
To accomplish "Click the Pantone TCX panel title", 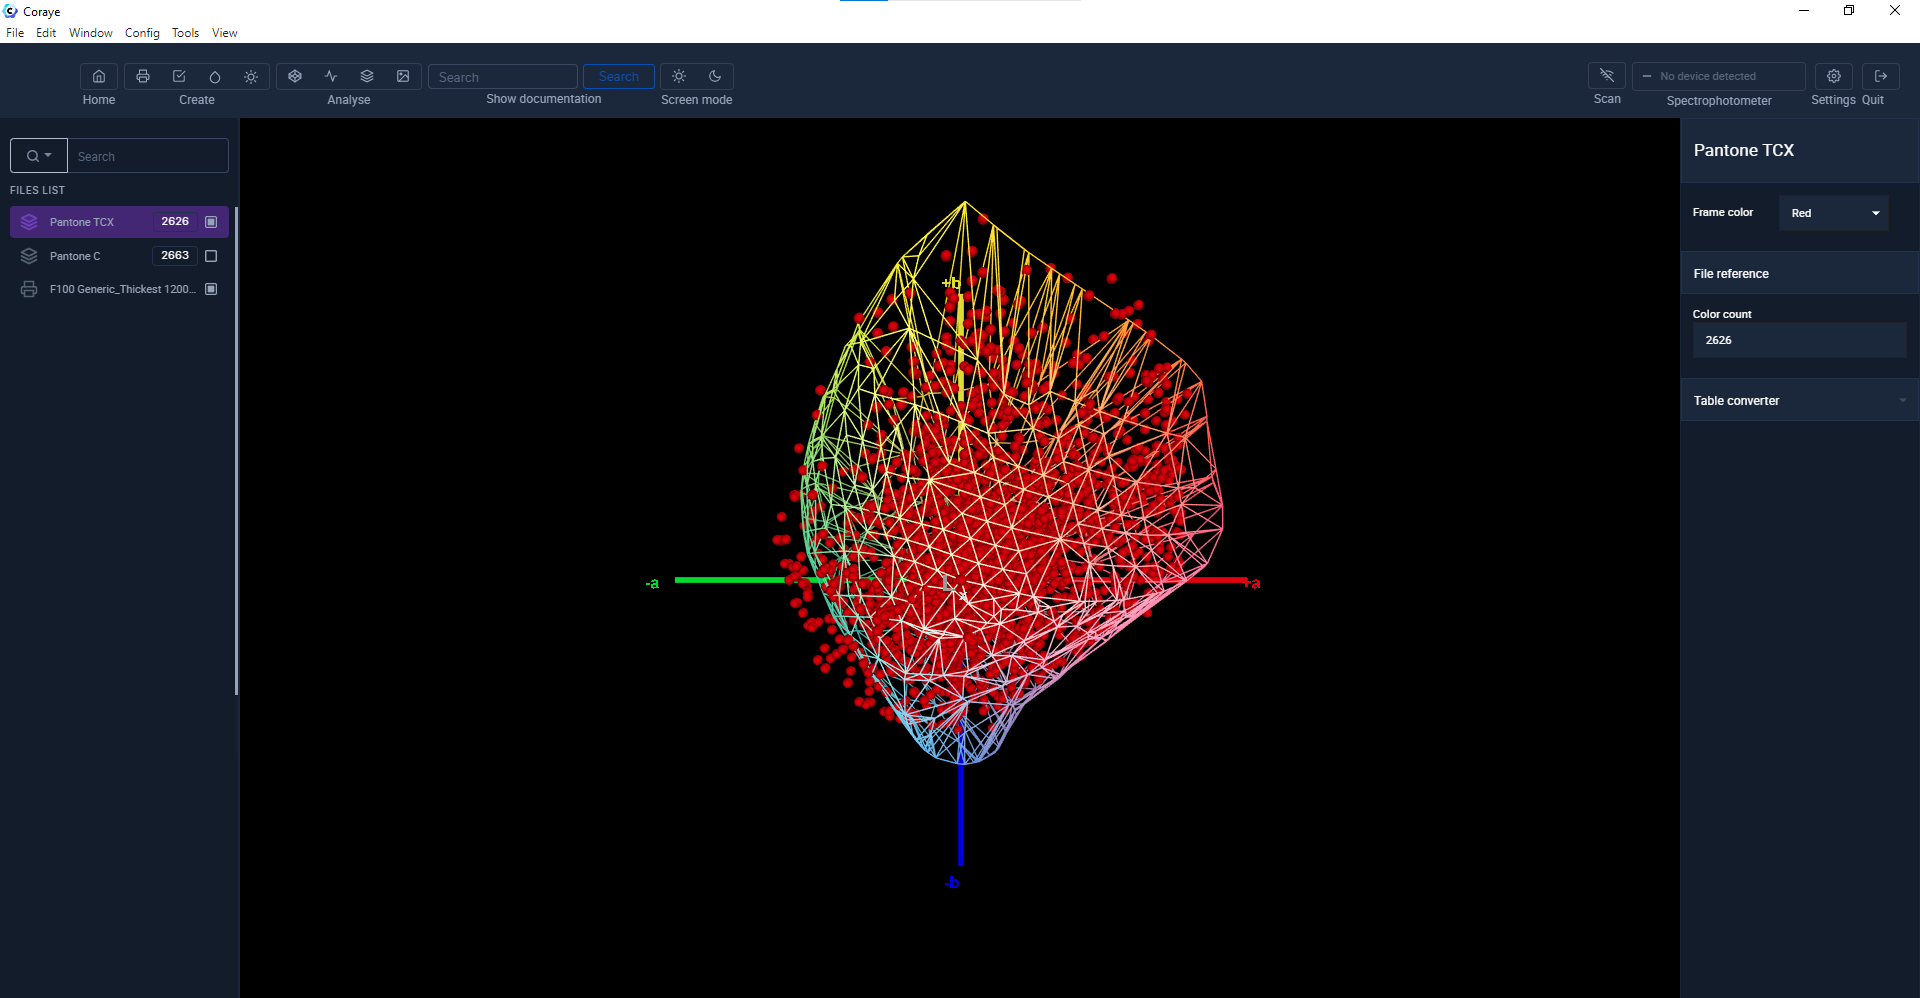I will (1744, 150).
